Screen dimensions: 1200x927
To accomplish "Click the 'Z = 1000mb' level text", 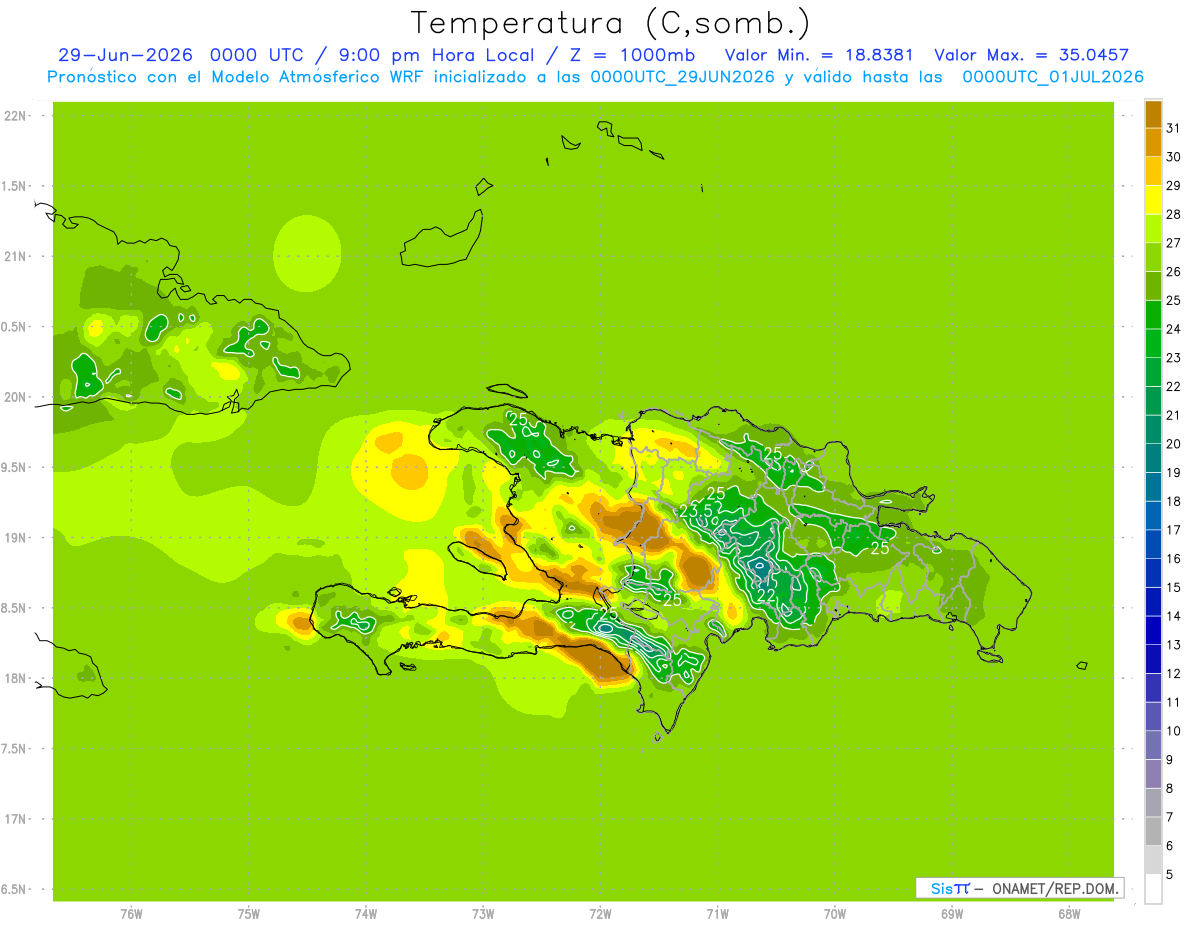I will click(x=632, y=55).
